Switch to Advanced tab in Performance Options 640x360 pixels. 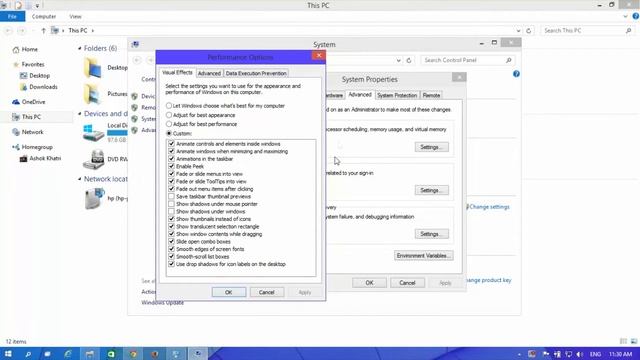coord(209,73)
